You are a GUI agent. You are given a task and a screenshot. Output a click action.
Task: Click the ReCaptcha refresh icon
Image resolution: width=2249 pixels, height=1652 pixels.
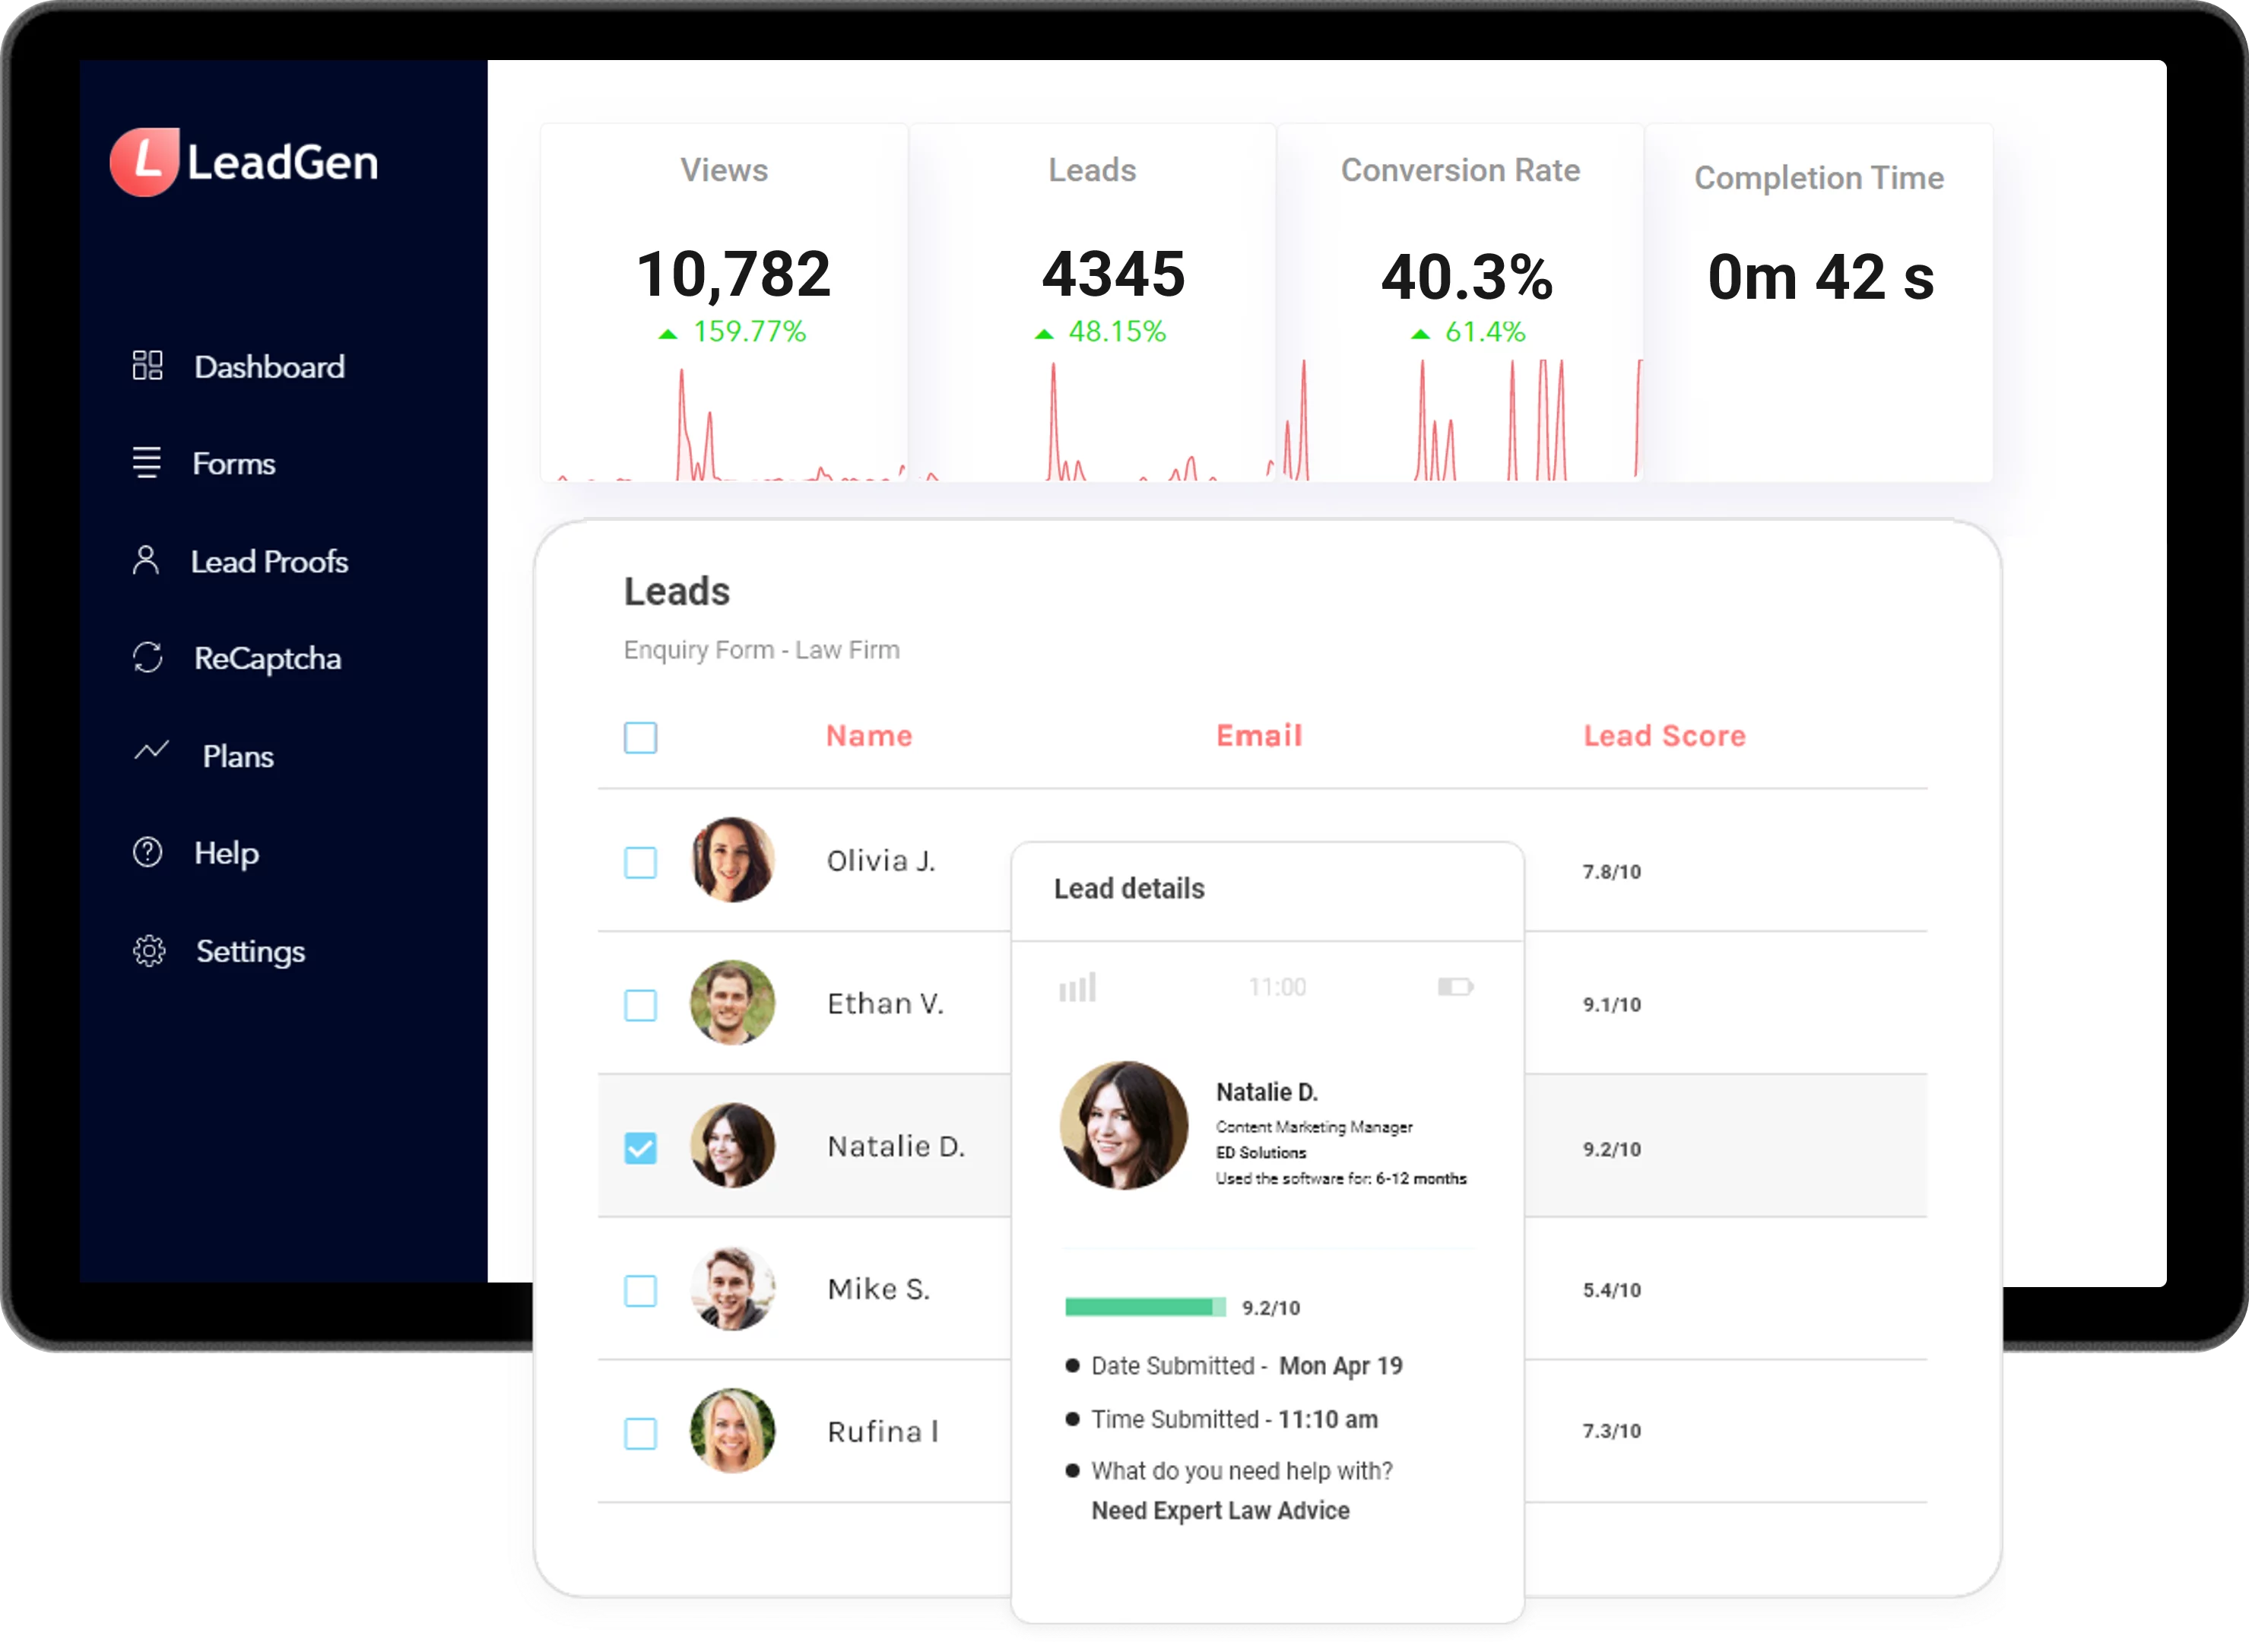(x=148, y=657)
